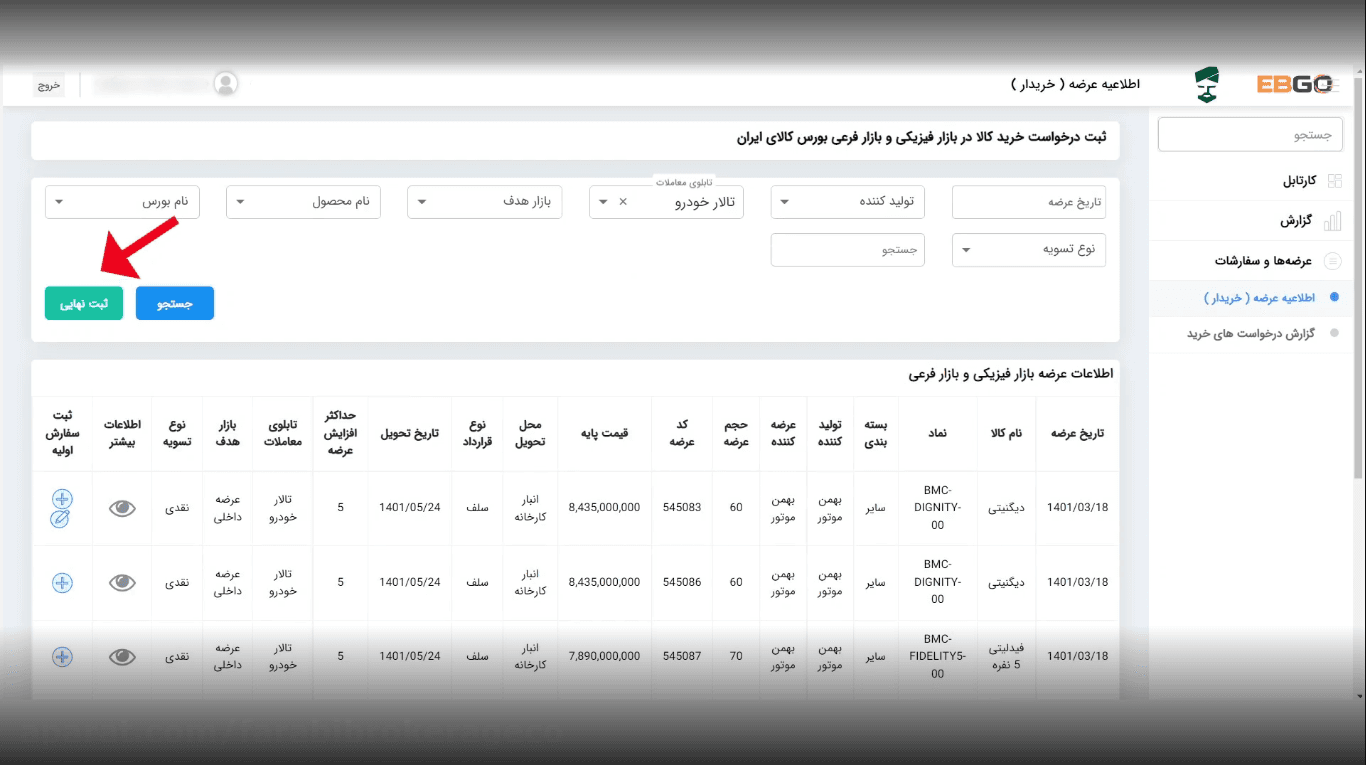Click the نام کالا column header

coord(1008,434)
